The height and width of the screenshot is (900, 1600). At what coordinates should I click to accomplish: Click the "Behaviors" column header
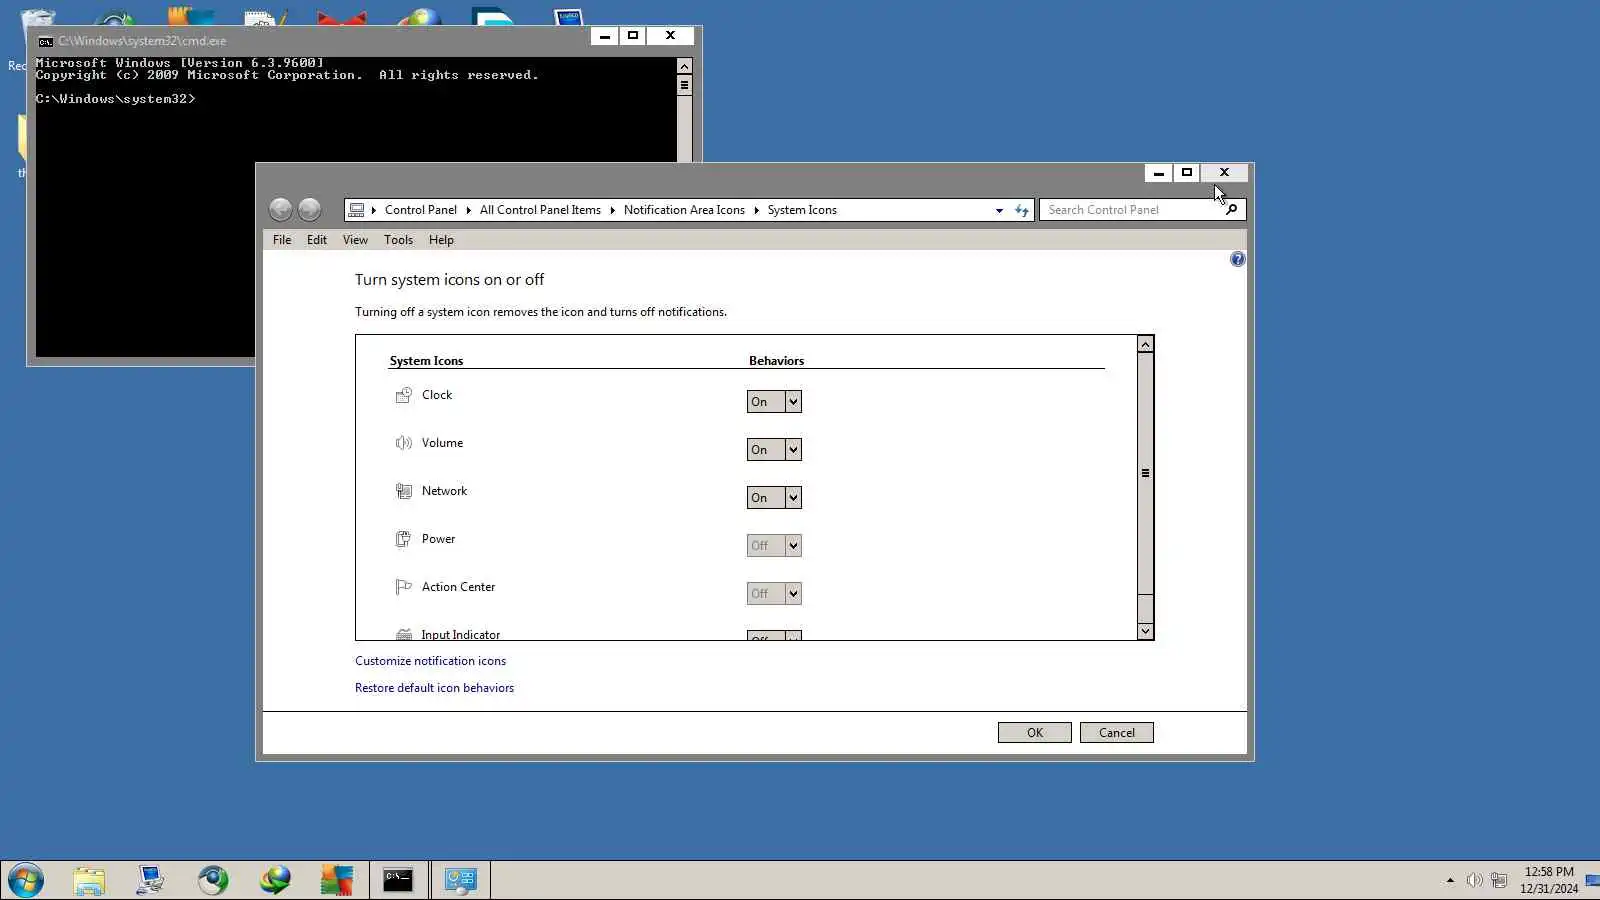pyautogui.click(x=776, y=361)
